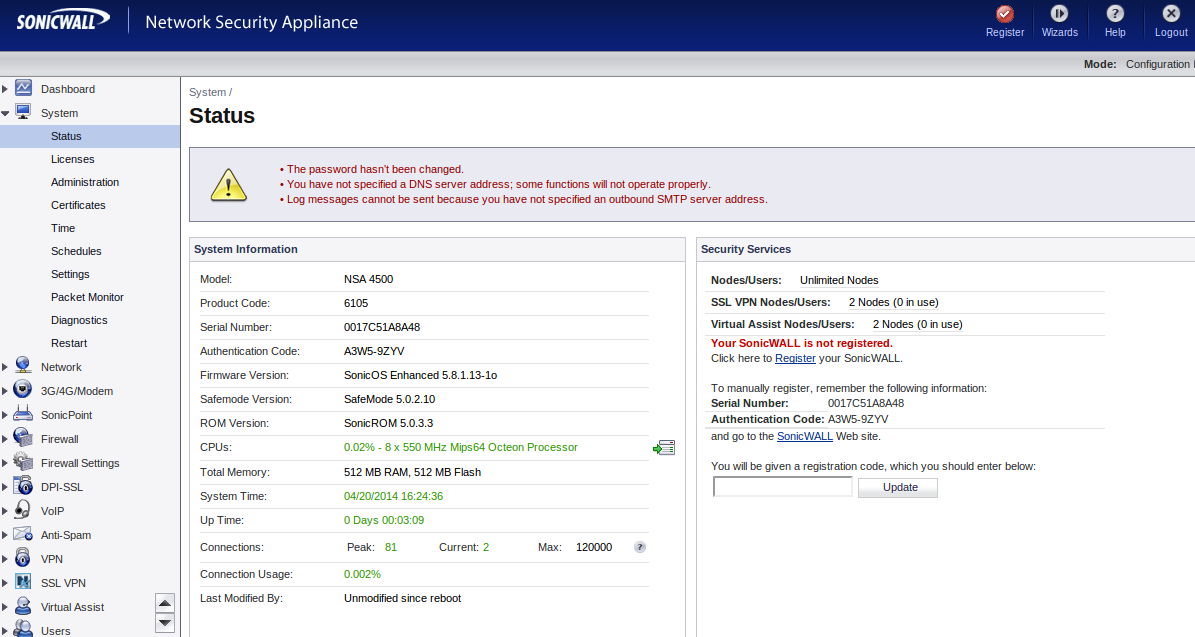
Task: Open the Schedules page
Action: [x=75, y=251]
